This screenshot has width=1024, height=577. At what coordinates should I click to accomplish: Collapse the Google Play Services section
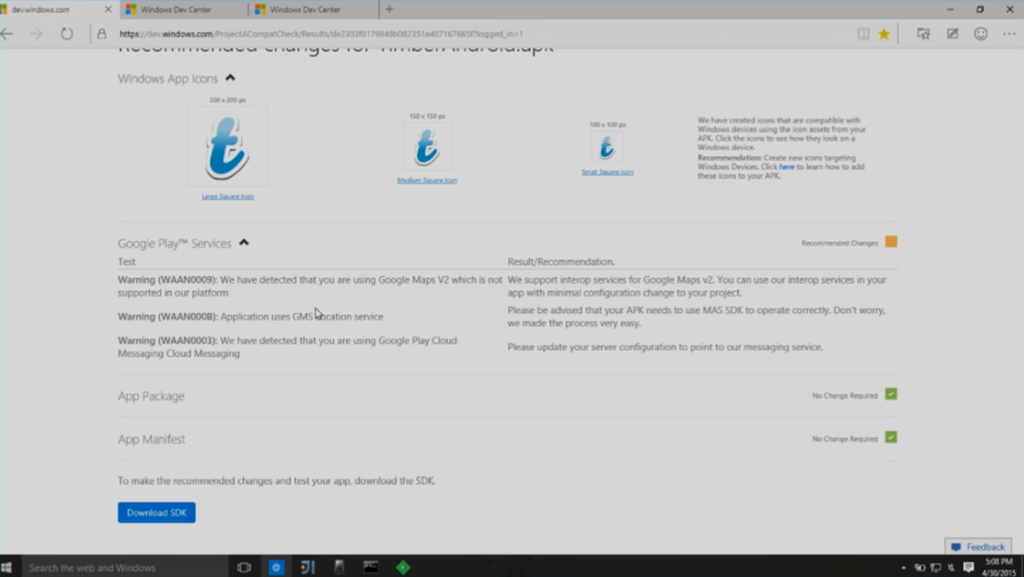tap(244, 242)
